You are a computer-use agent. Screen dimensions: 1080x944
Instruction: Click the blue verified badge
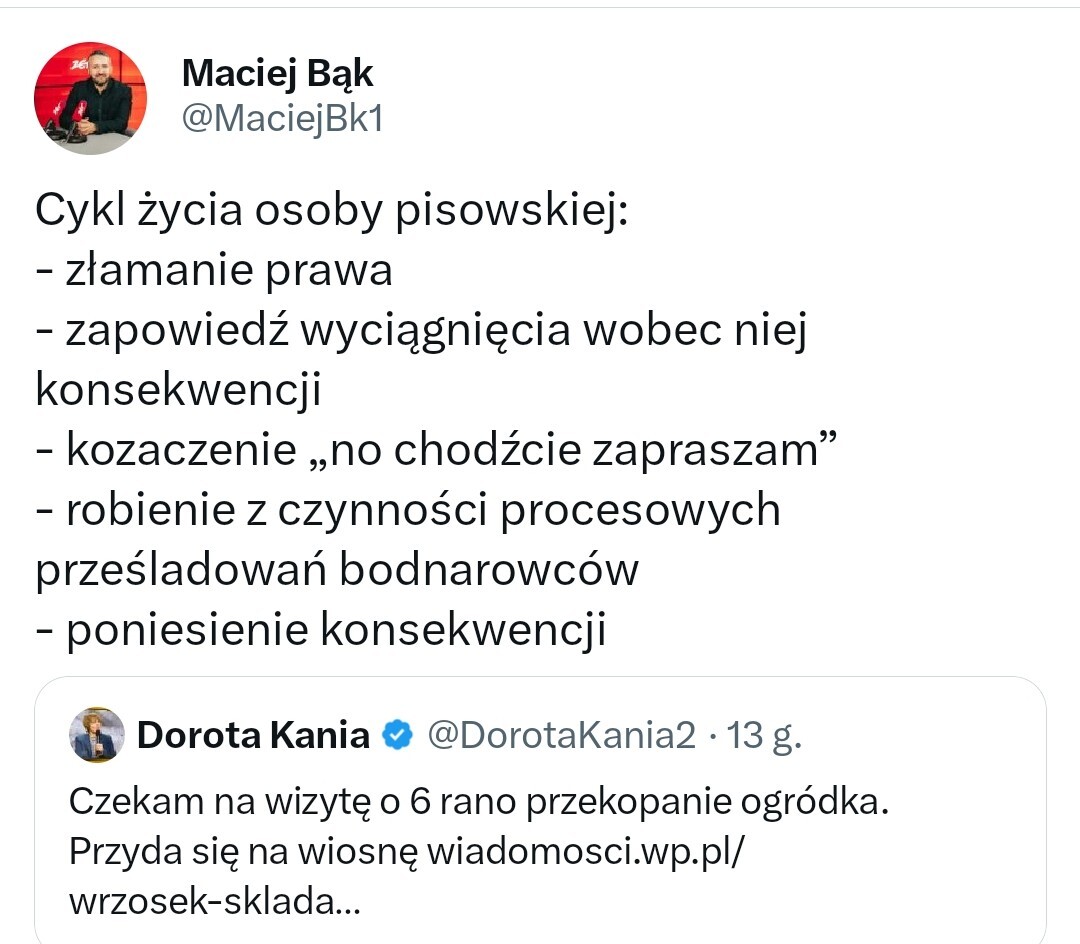pyautogui.click(x=398, y=736)
